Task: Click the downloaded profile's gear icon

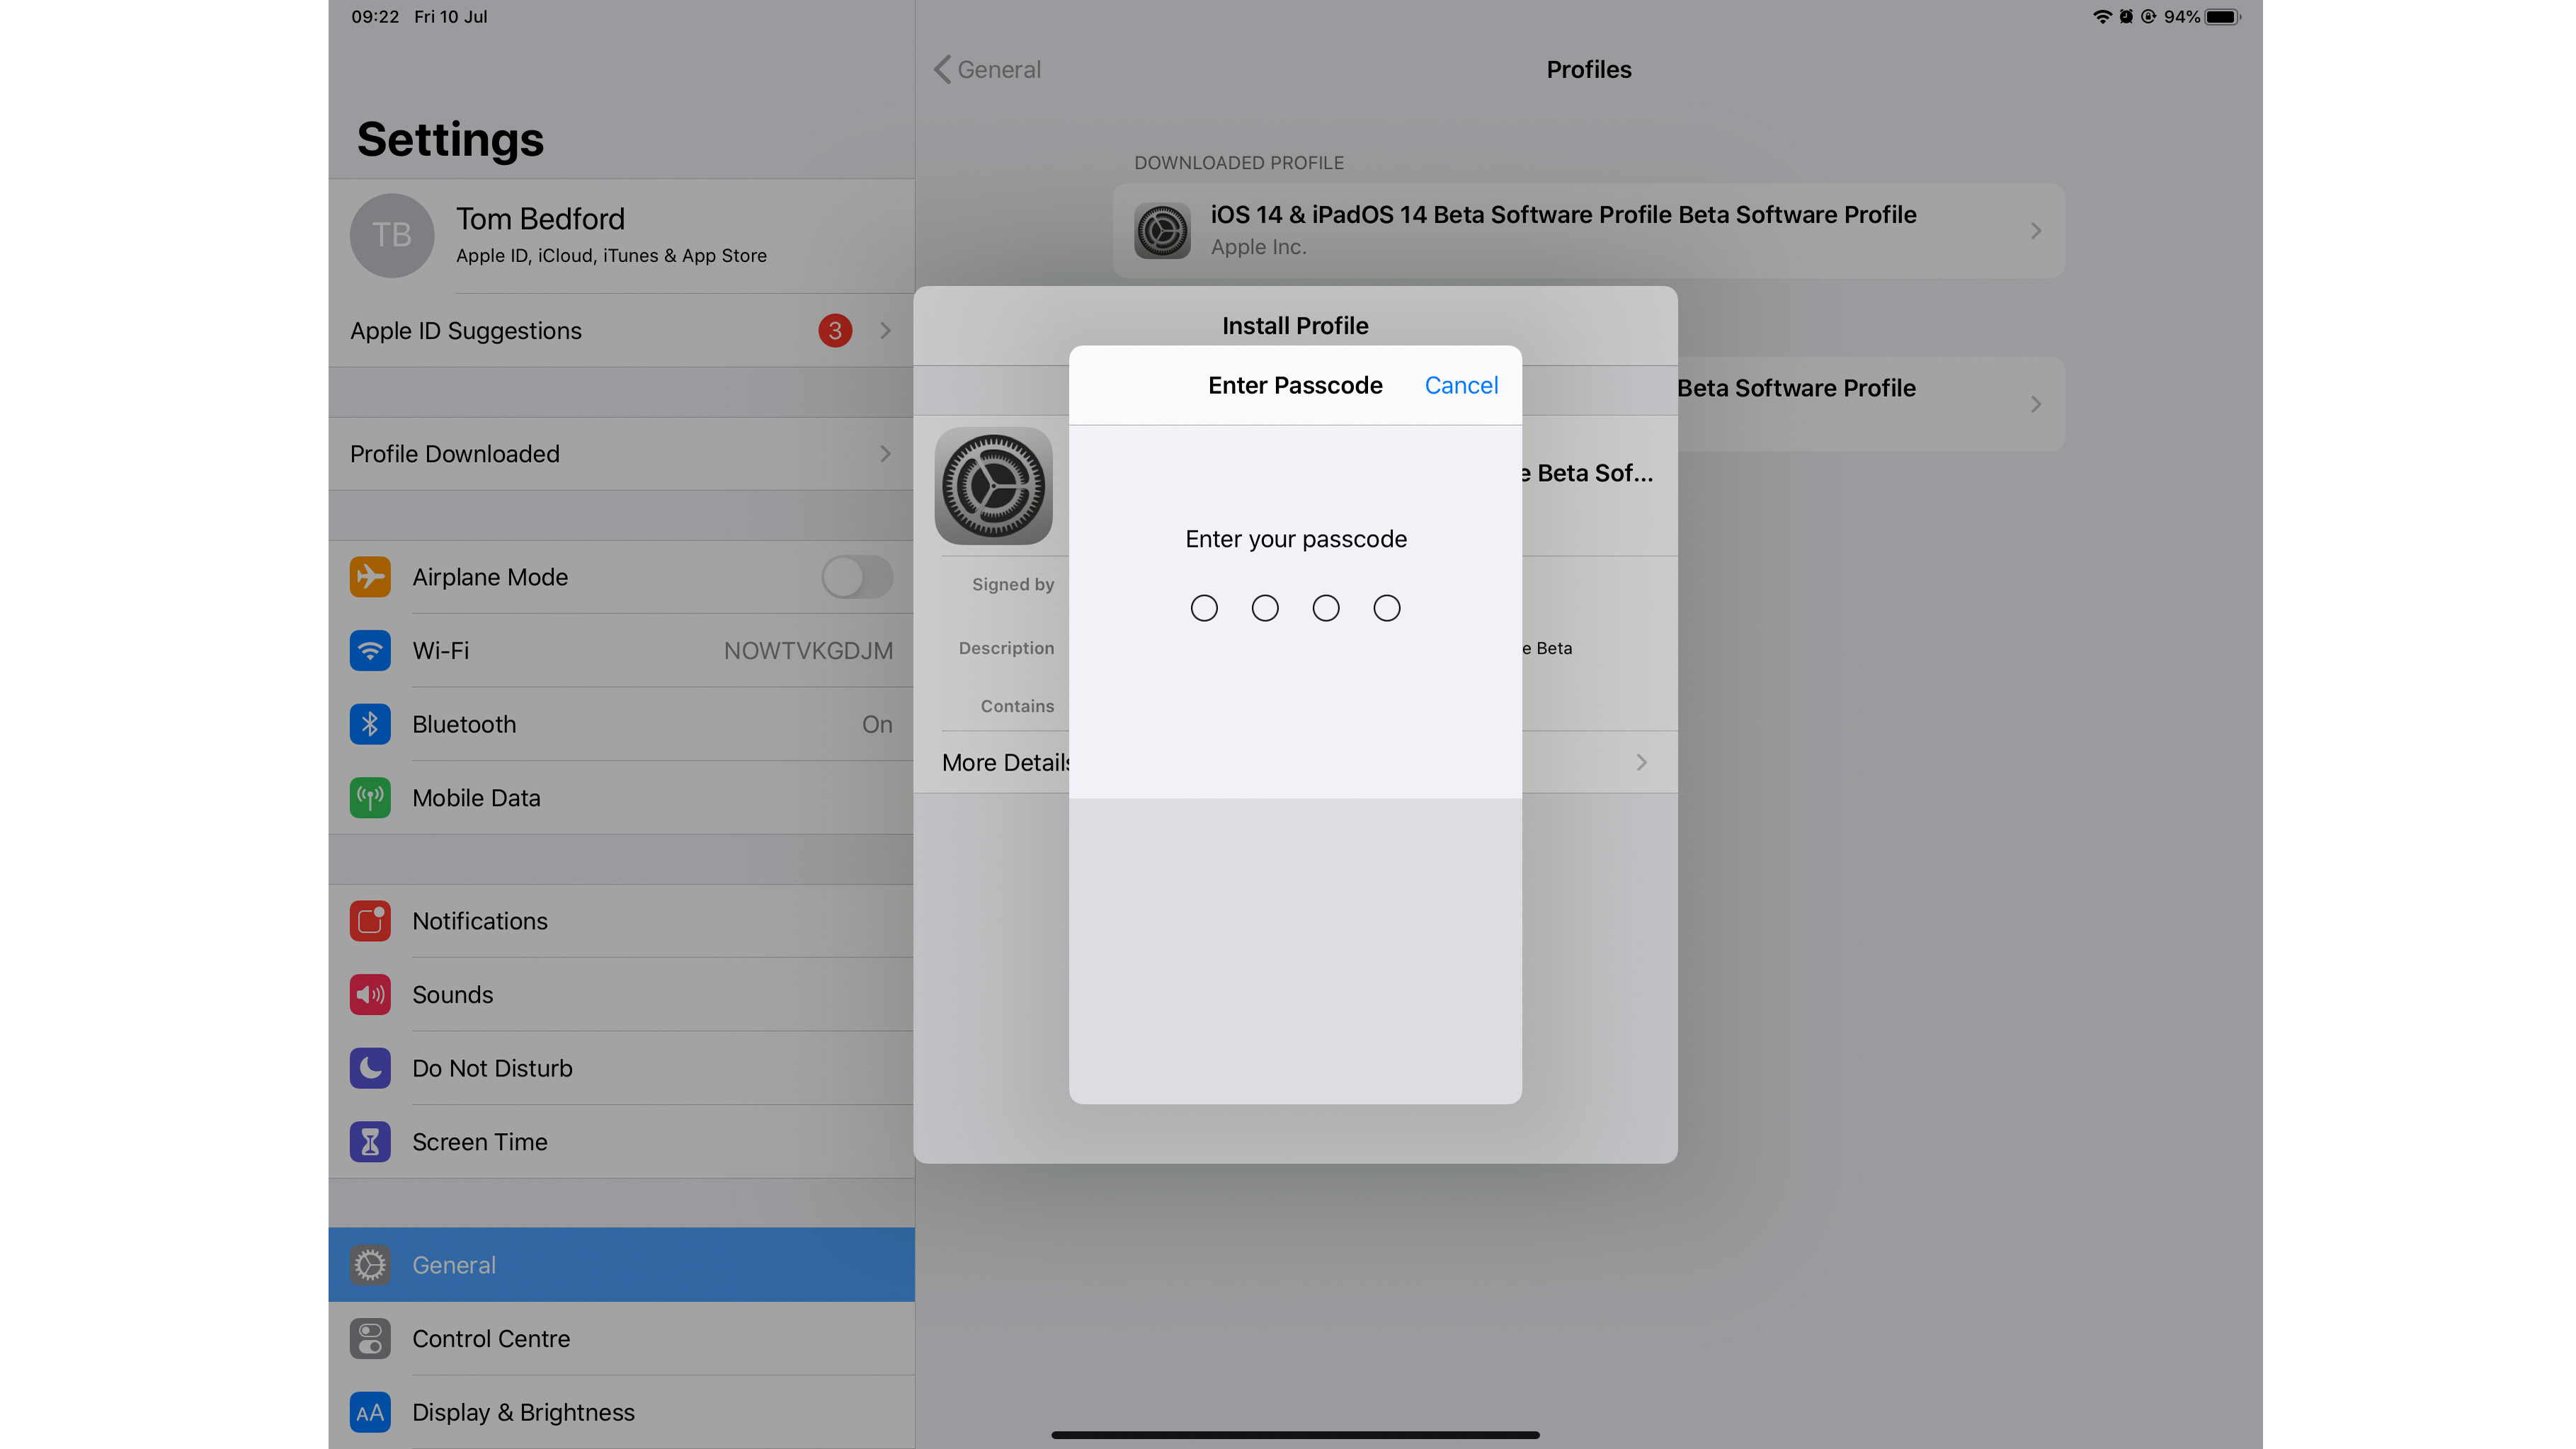Action: [1162, 231]
